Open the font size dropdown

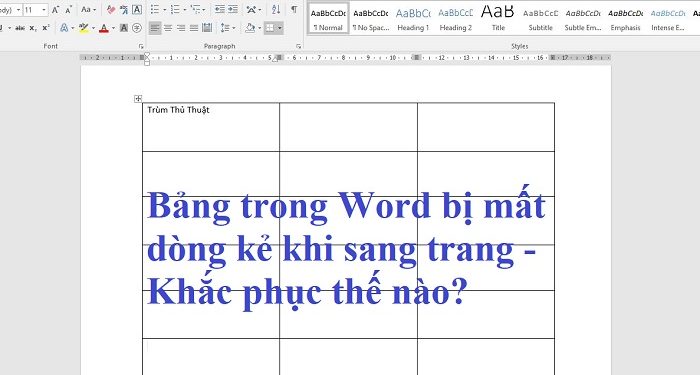(44, 9)
